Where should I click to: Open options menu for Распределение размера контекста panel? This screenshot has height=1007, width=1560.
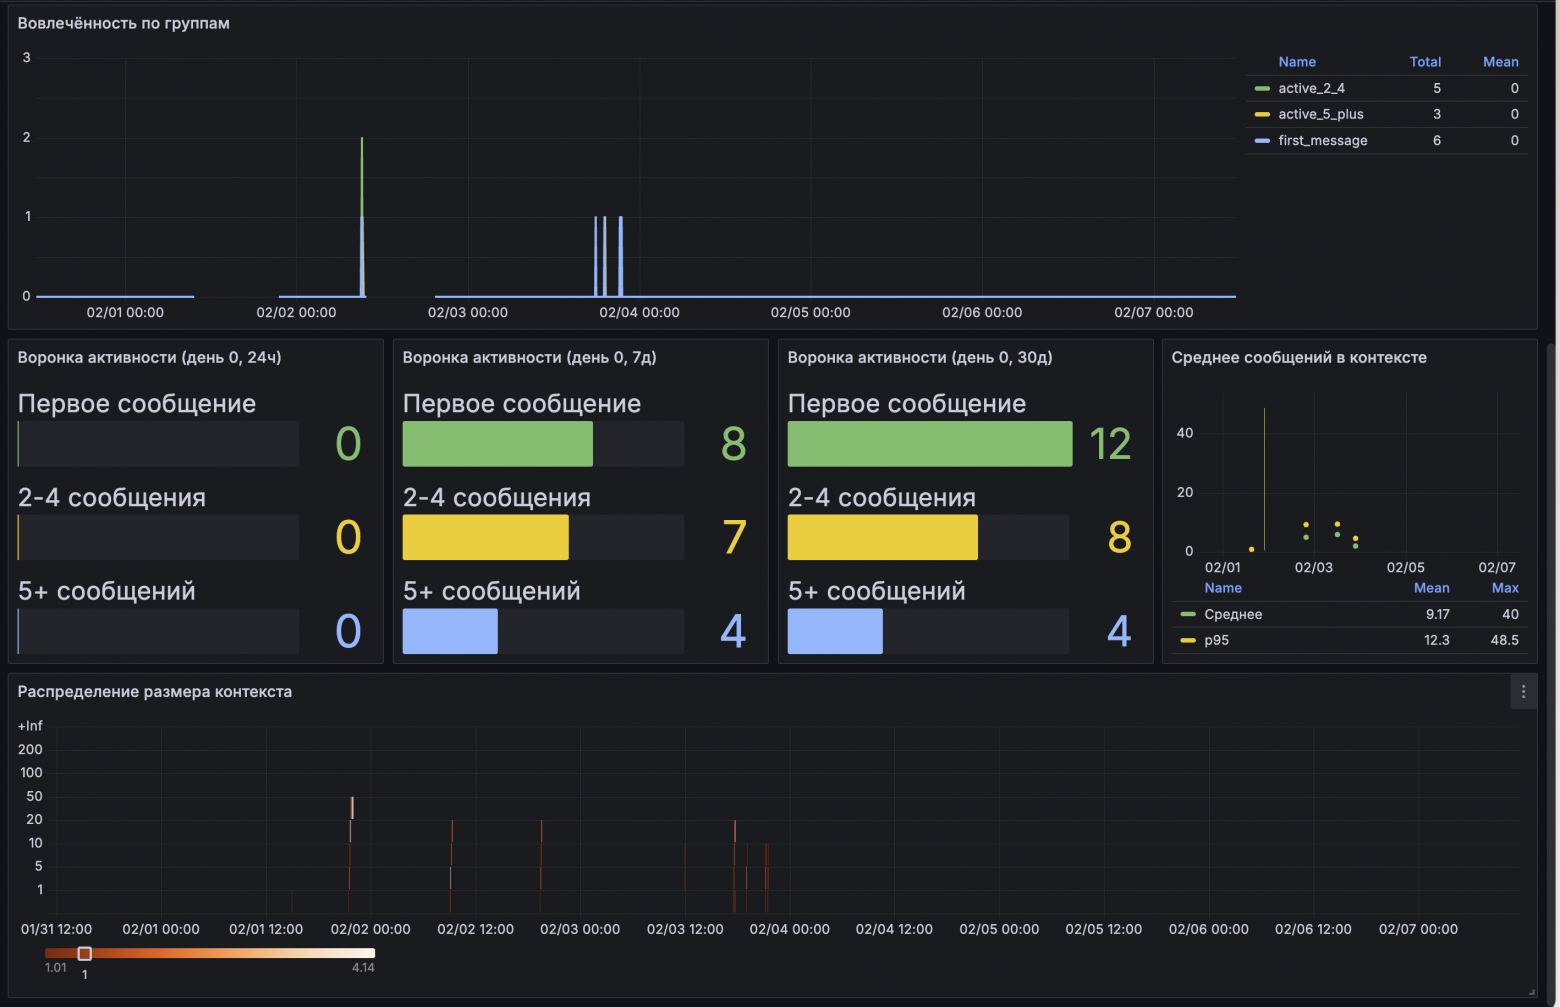pos(1523,691)
